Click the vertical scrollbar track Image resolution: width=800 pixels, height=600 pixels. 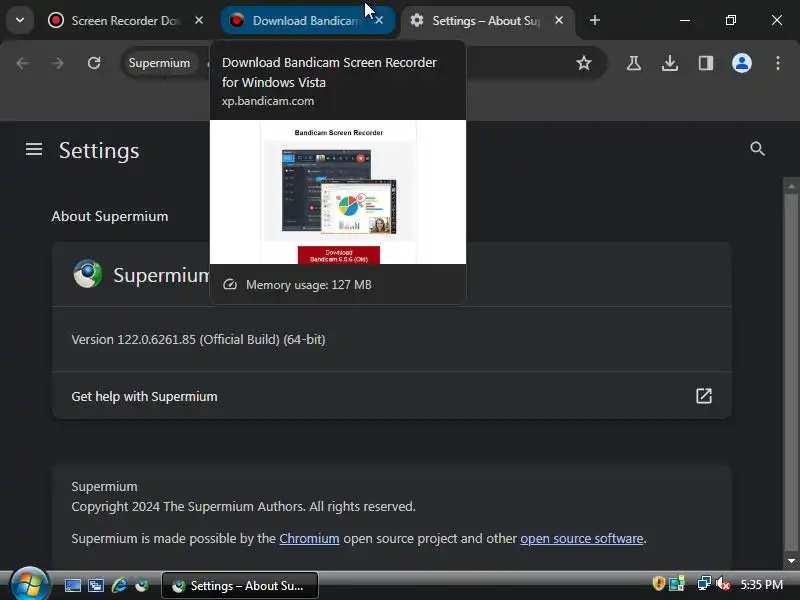click(x=791, y=374)
